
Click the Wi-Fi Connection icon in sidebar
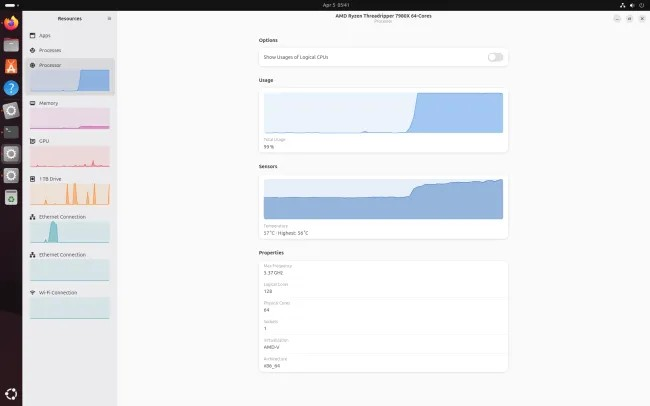tap(33, 292)
